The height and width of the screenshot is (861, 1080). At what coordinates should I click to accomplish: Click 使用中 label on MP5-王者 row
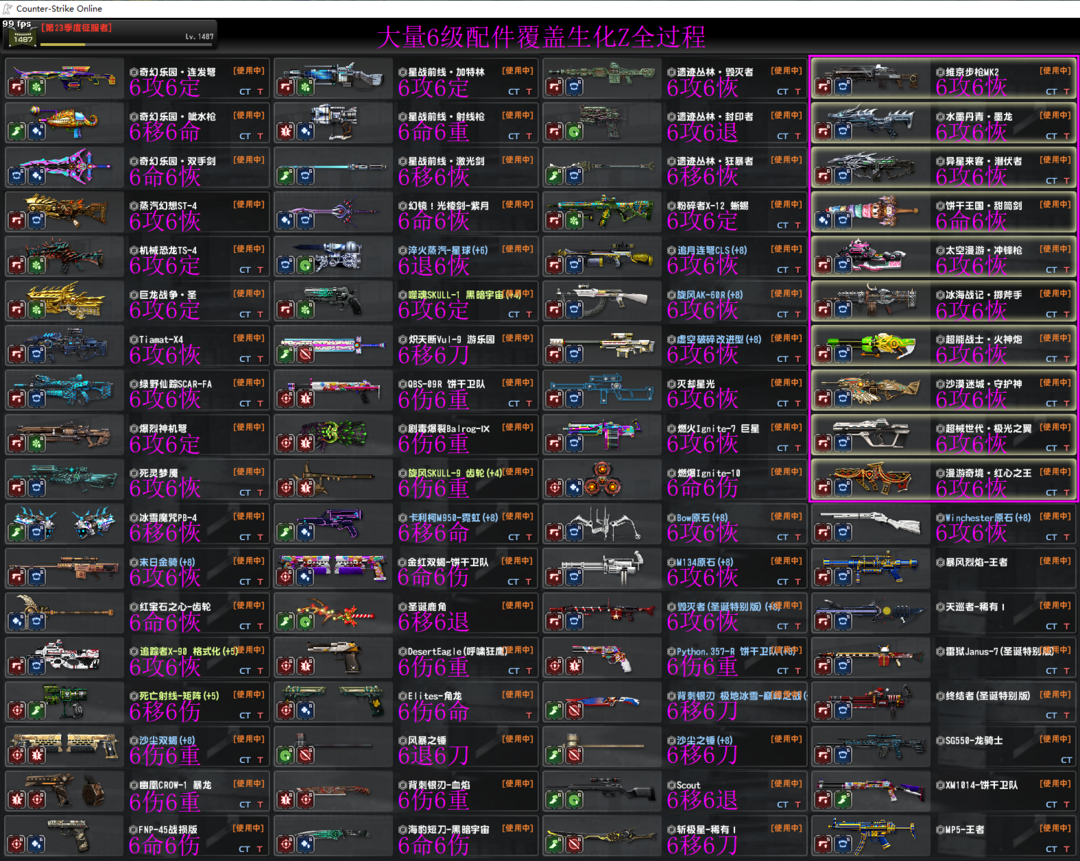pos(1056,829)
